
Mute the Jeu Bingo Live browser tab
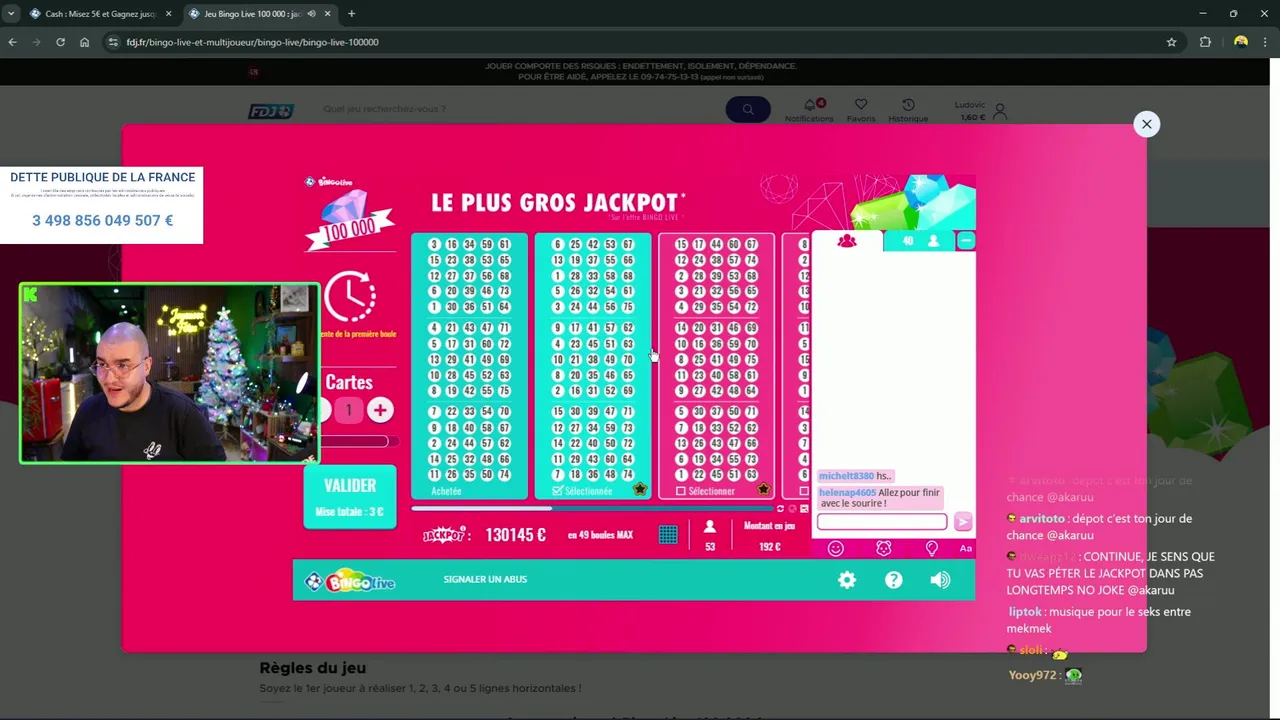coord(313,14)
